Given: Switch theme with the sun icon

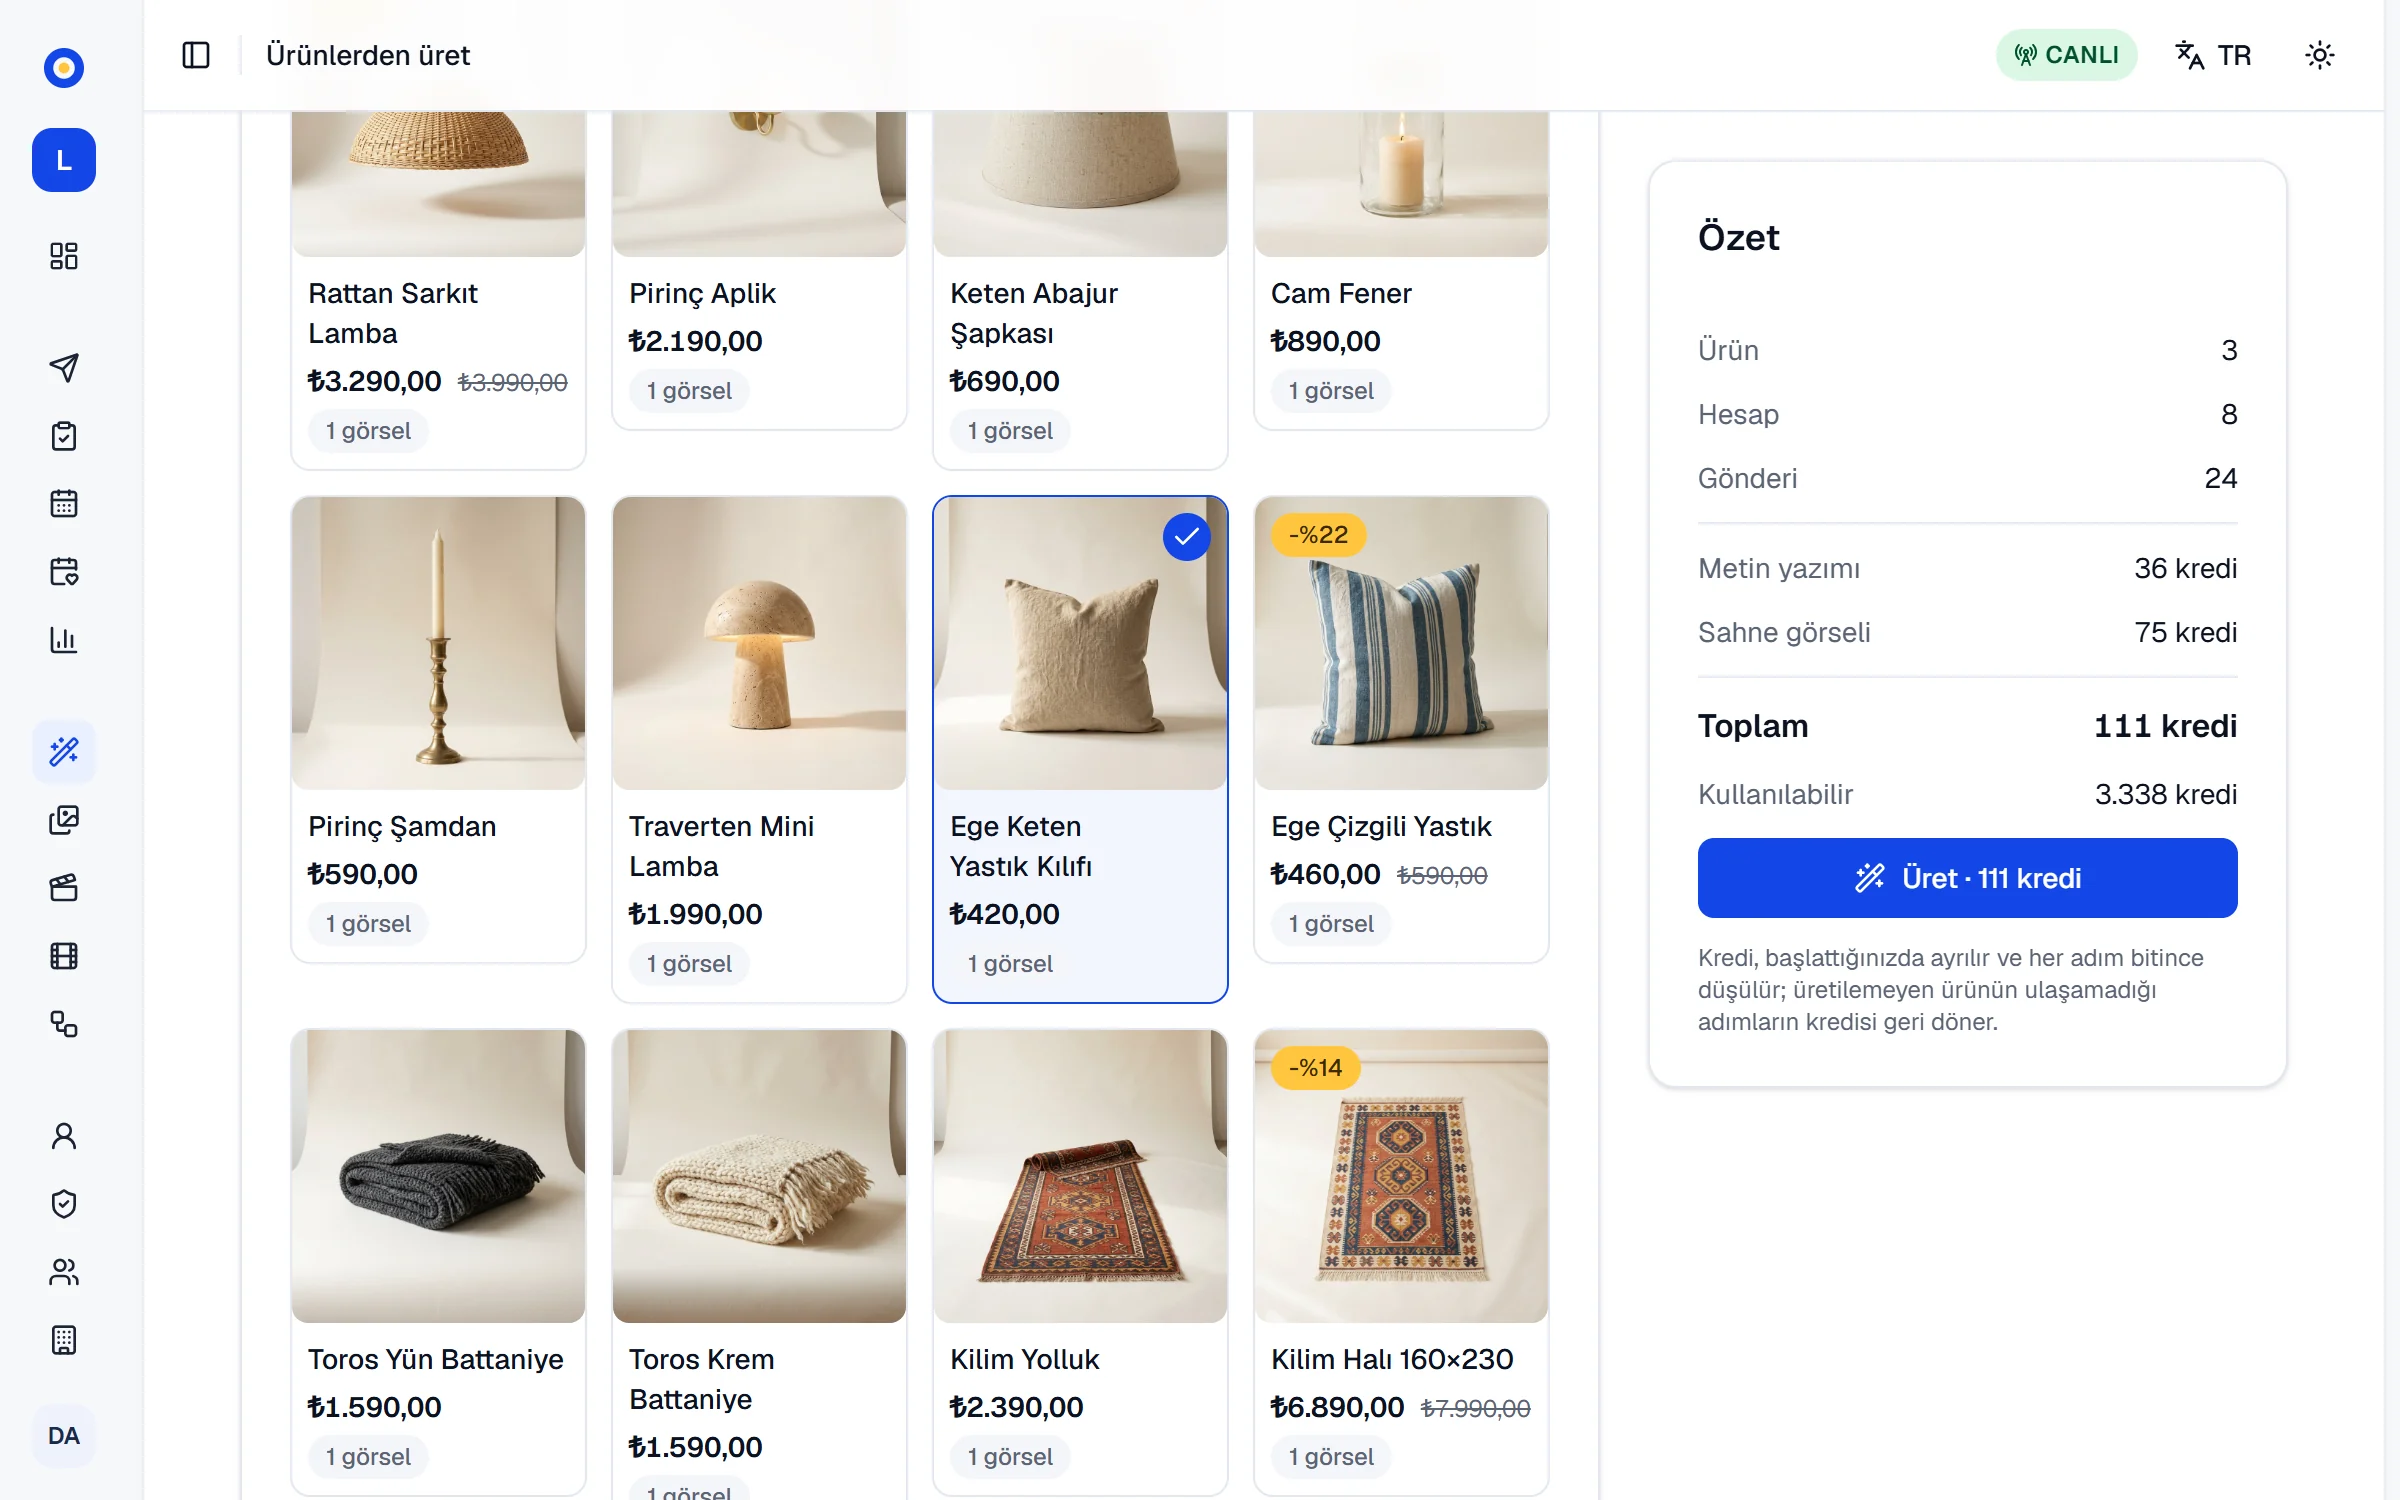Looking at the screenshot, I should 2320,55.
